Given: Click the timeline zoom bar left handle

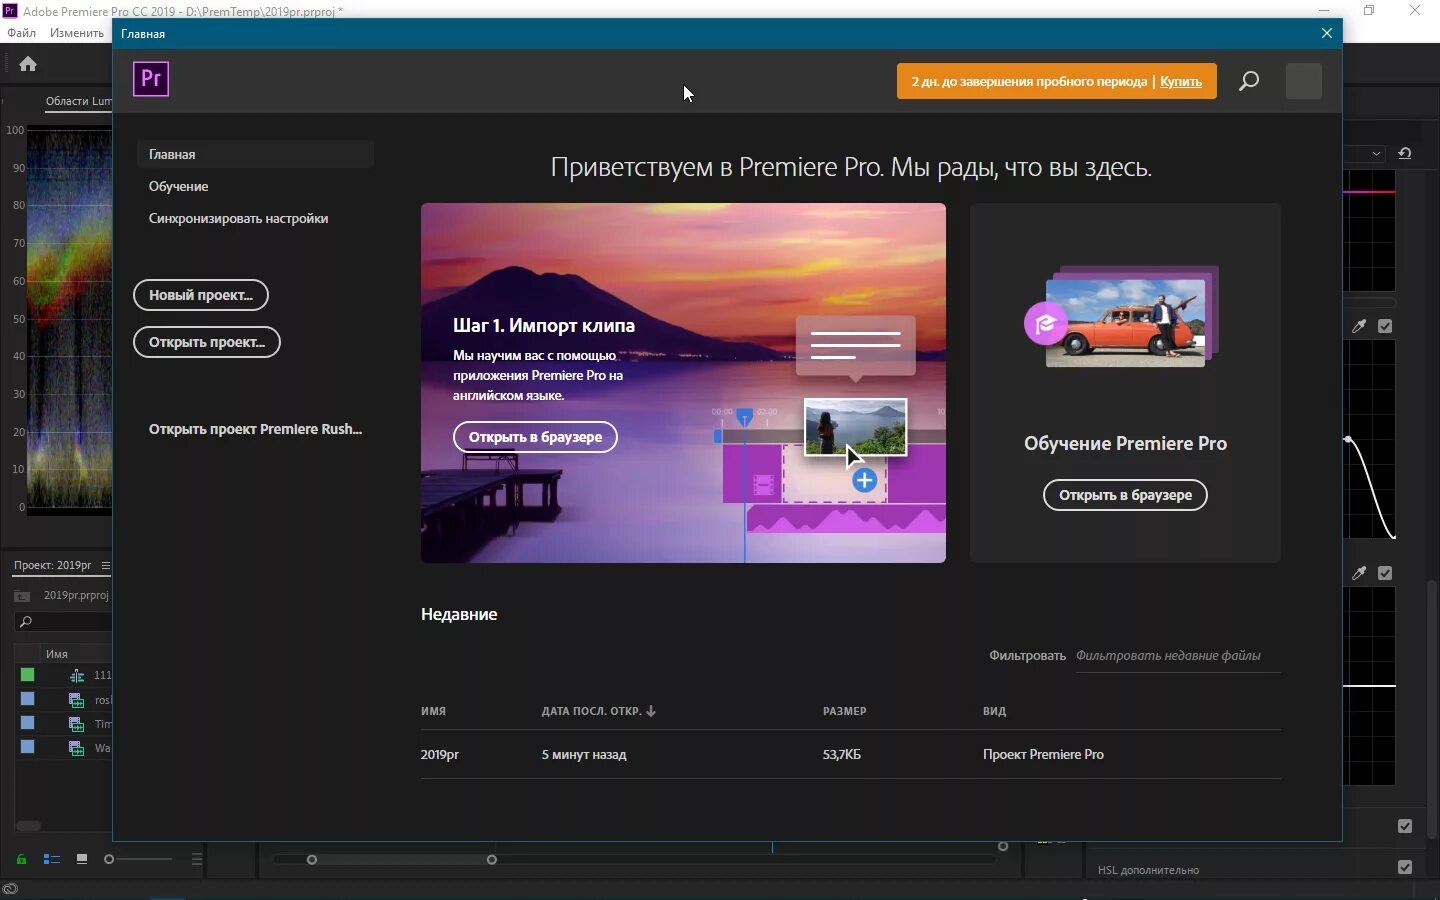Looking at the screenshot, I should (x=312, y=860).
